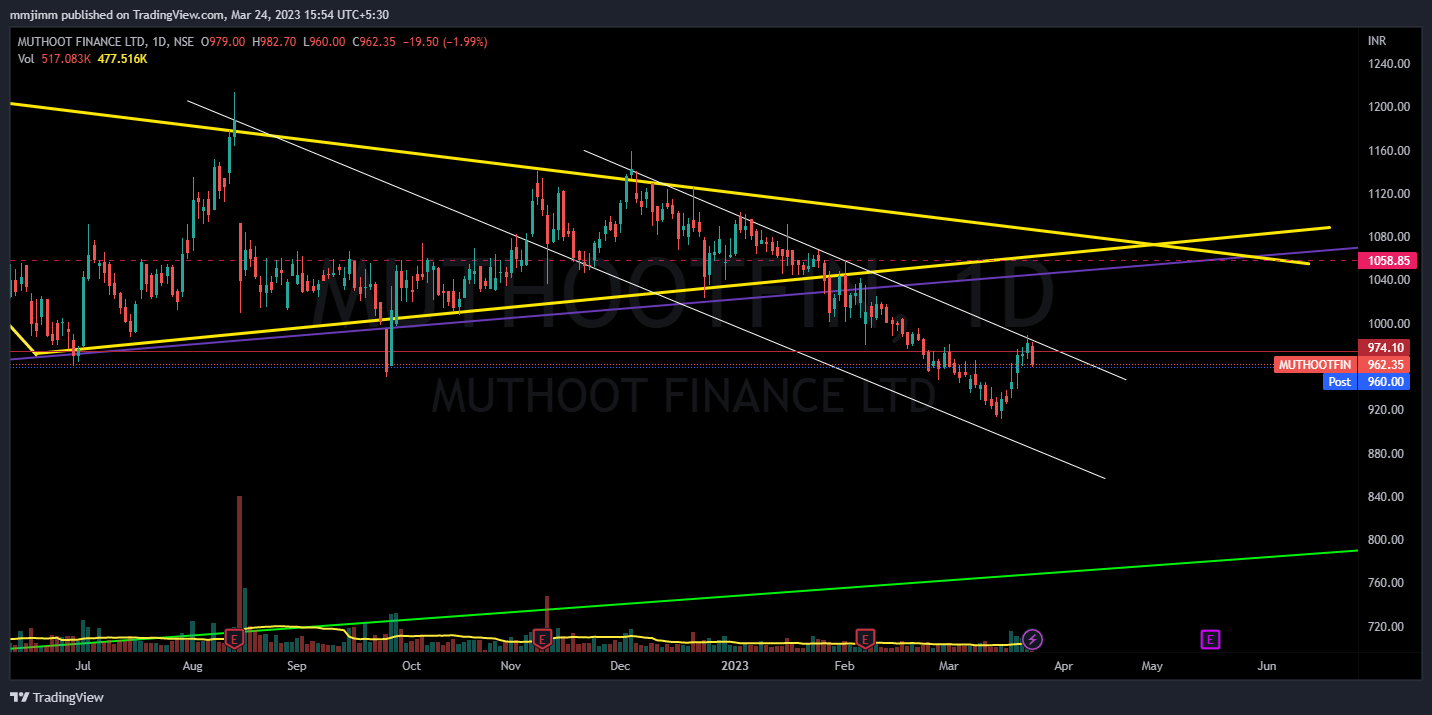The width and height of the screenshot is (1432, 715).
Task: Click the May label on the time axis
Action: pyautogui.click(x=1152, y=665)
